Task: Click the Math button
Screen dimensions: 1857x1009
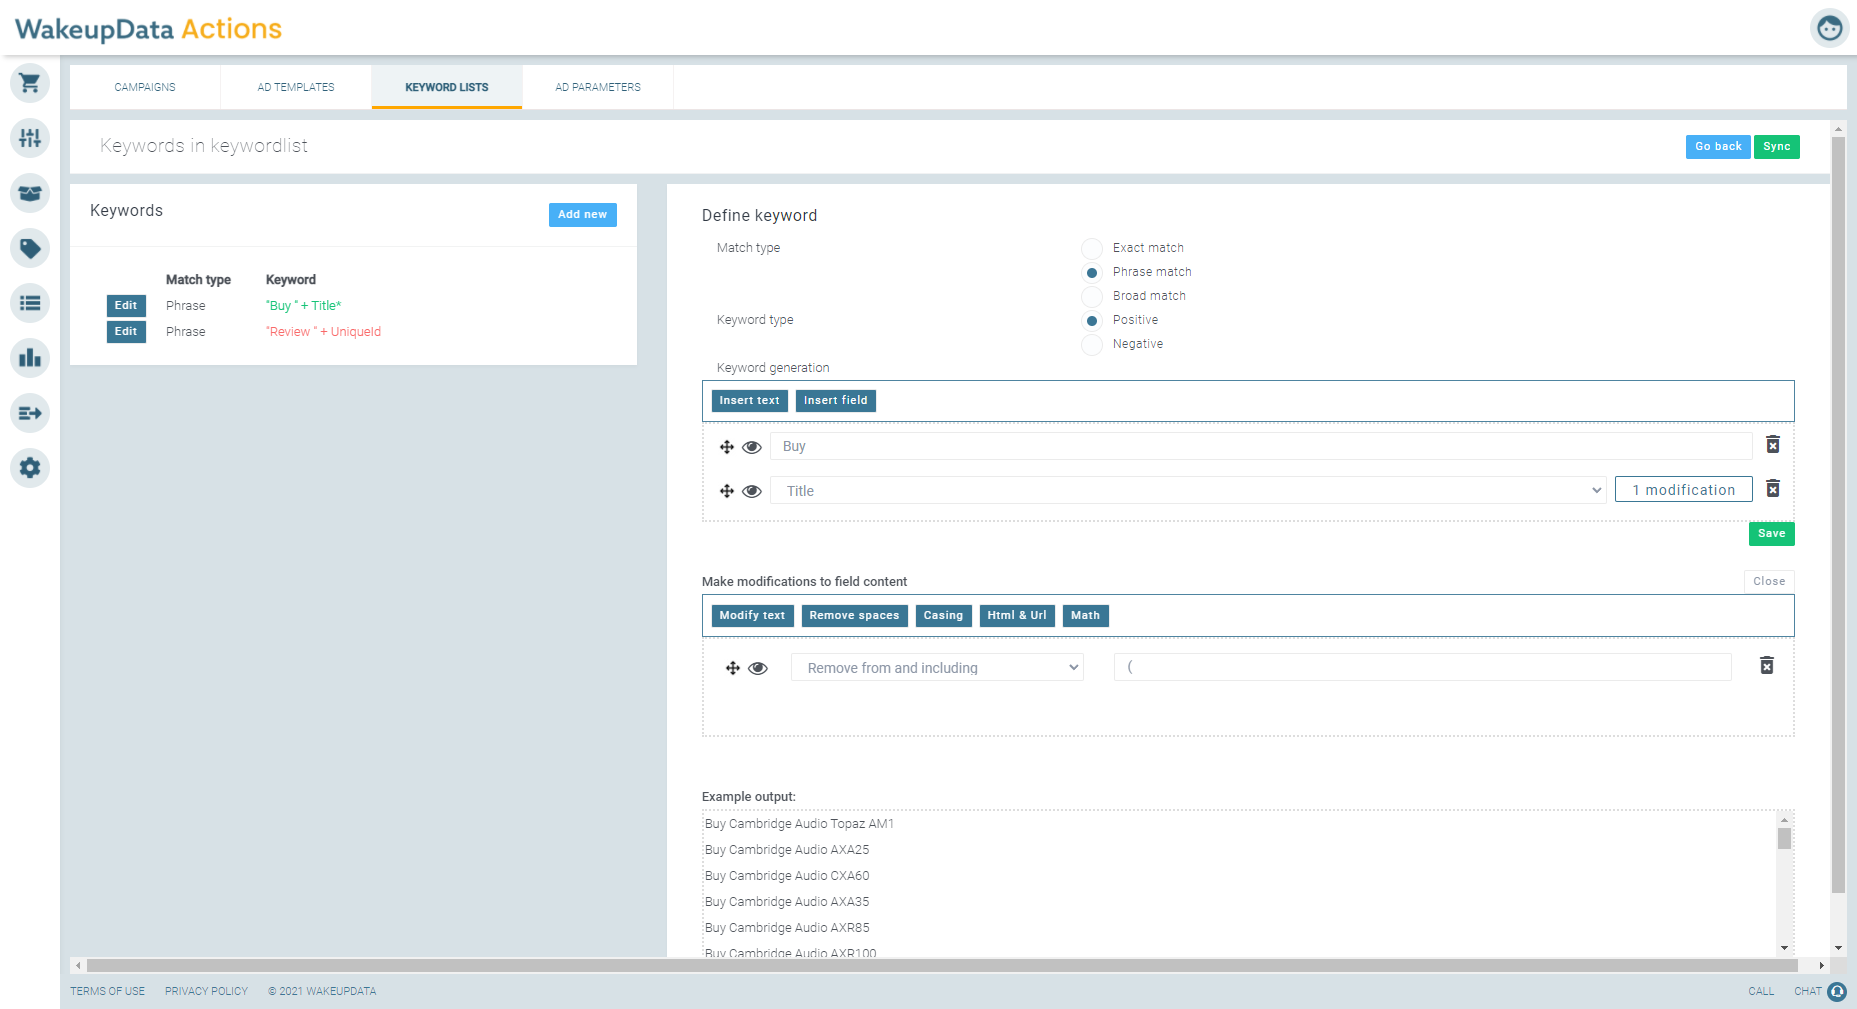Action: pyautogui.click(x=1085, y=616)
